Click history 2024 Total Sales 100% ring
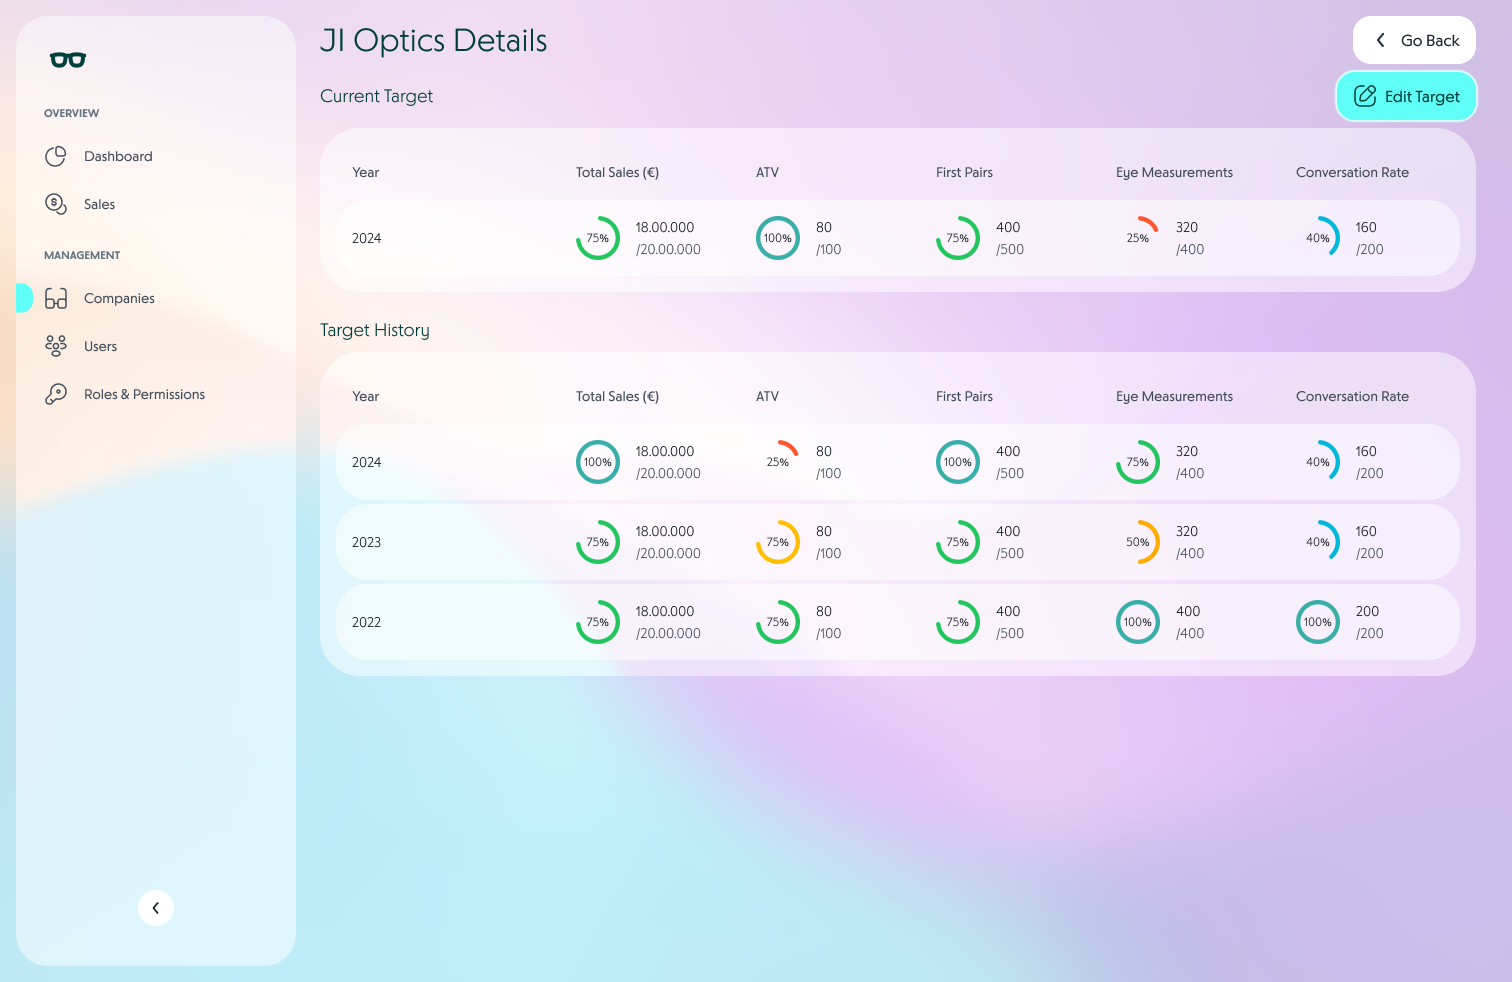Image resolution: width=1512 pixels, height=982 pixels. point(598,462)
